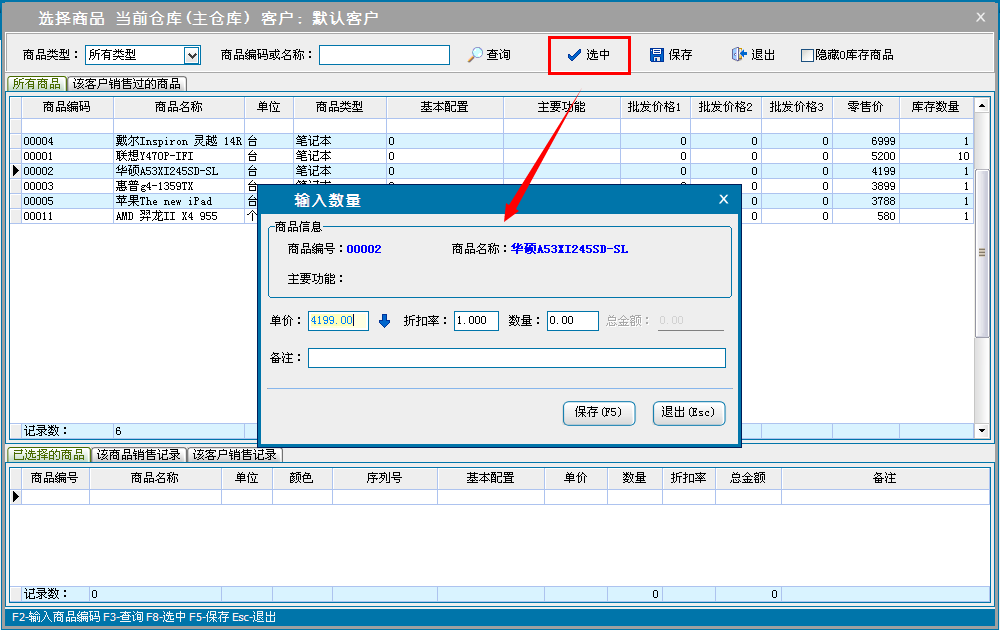Click the 数量 quantity input field
Viewport: 1000px width, 630px height.
[573, 321]
